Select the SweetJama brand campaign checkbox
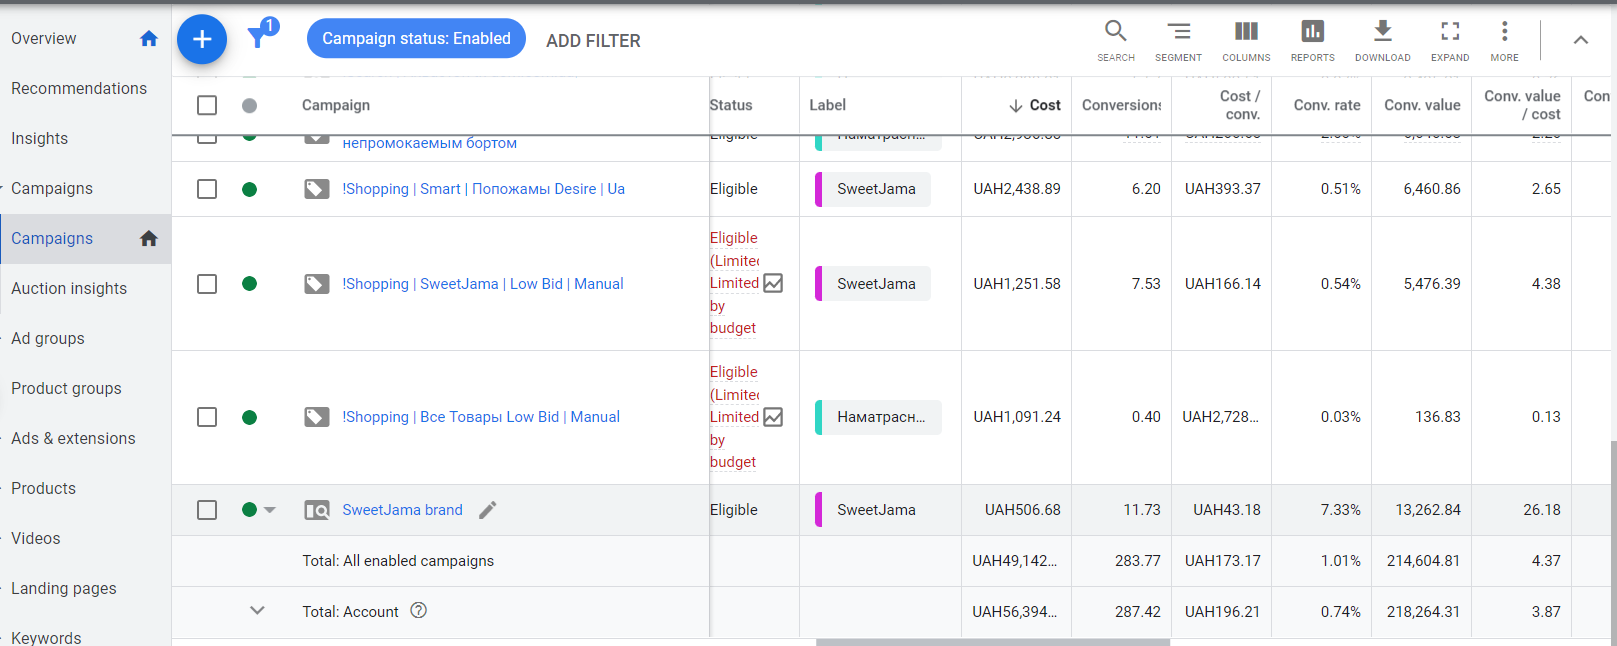Screen dimensions: 1617x646 (x=207, y=510)
